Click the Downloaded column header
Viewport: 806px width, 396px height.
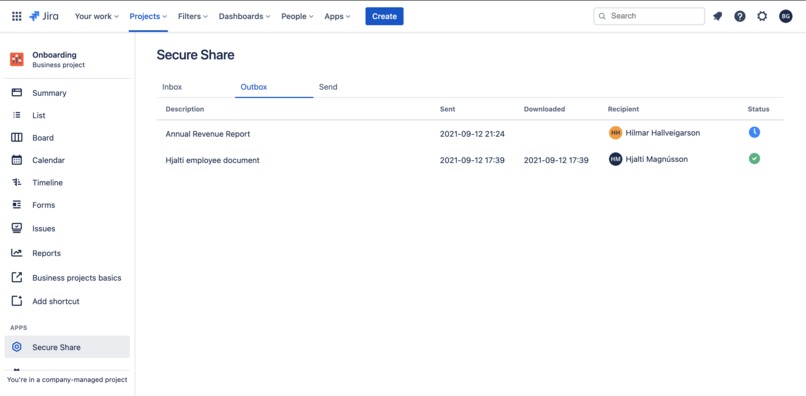pos(544,109)
